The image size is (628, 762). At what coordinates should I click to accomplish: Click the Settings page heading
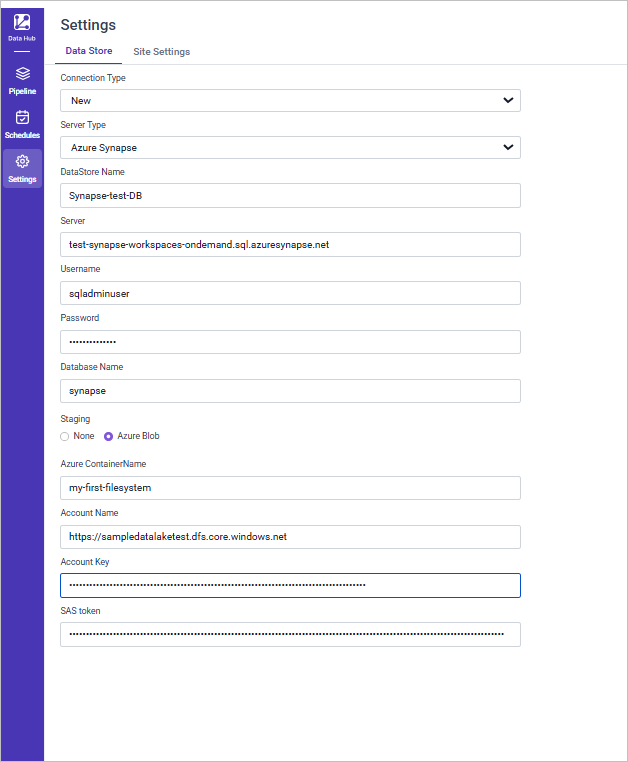[88, 24]
